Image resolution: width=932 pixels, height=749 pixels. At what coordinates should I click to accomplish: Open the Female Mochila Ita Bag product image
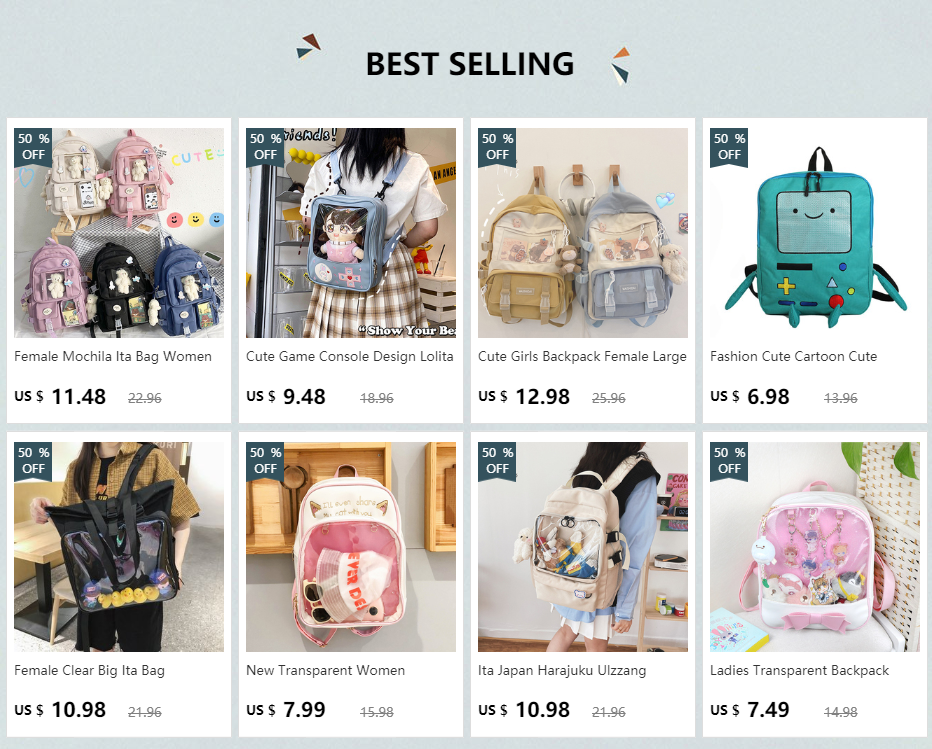click(x=119, y=232)
